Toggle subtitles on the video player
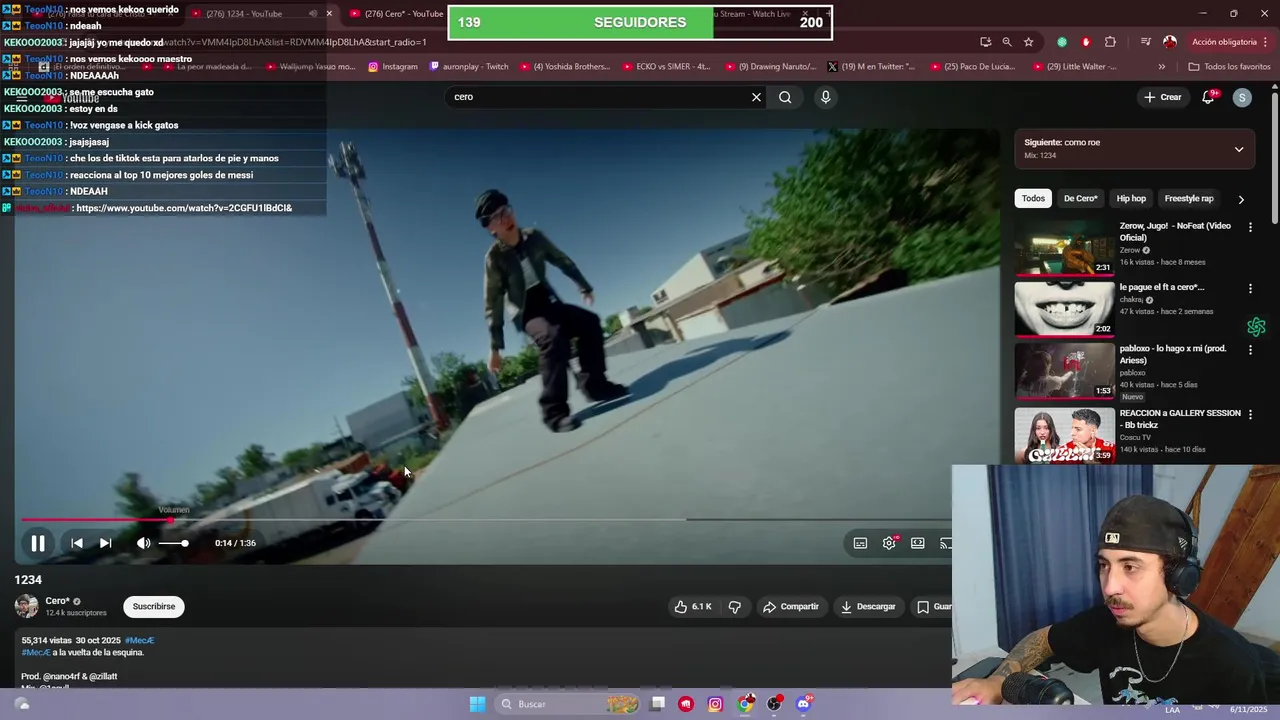This screenshot has width=1280, height=720. [x=860, y=543]
